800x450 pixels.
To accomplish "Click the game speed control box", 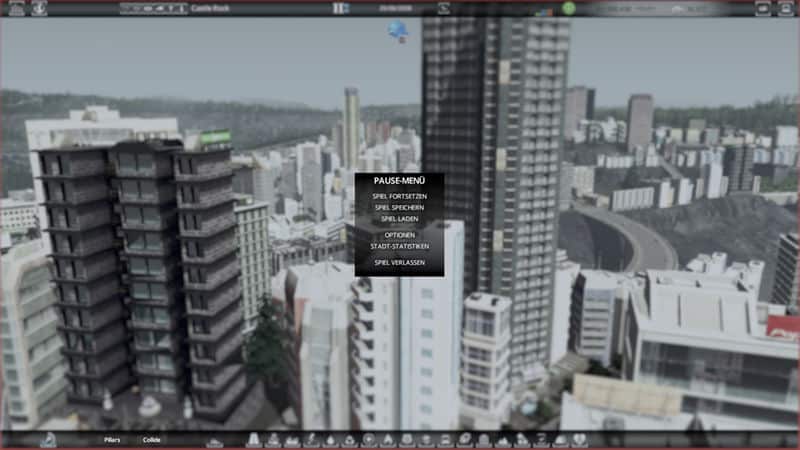I will point(340,8).
